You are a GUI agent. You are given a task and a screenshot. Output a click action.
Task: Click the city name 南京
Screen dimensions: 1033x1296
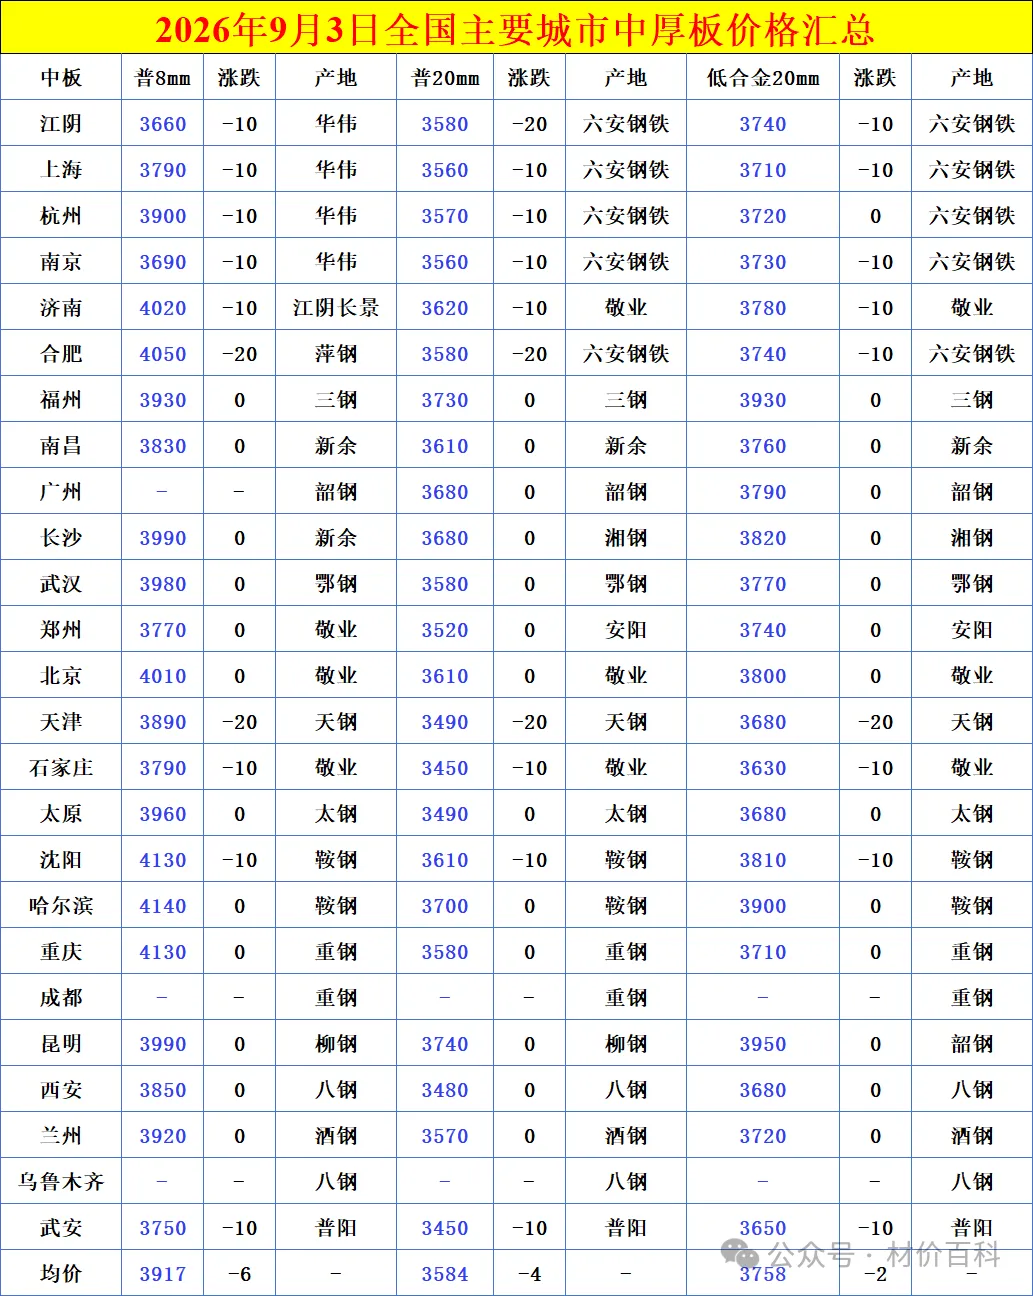coord(61,262)
